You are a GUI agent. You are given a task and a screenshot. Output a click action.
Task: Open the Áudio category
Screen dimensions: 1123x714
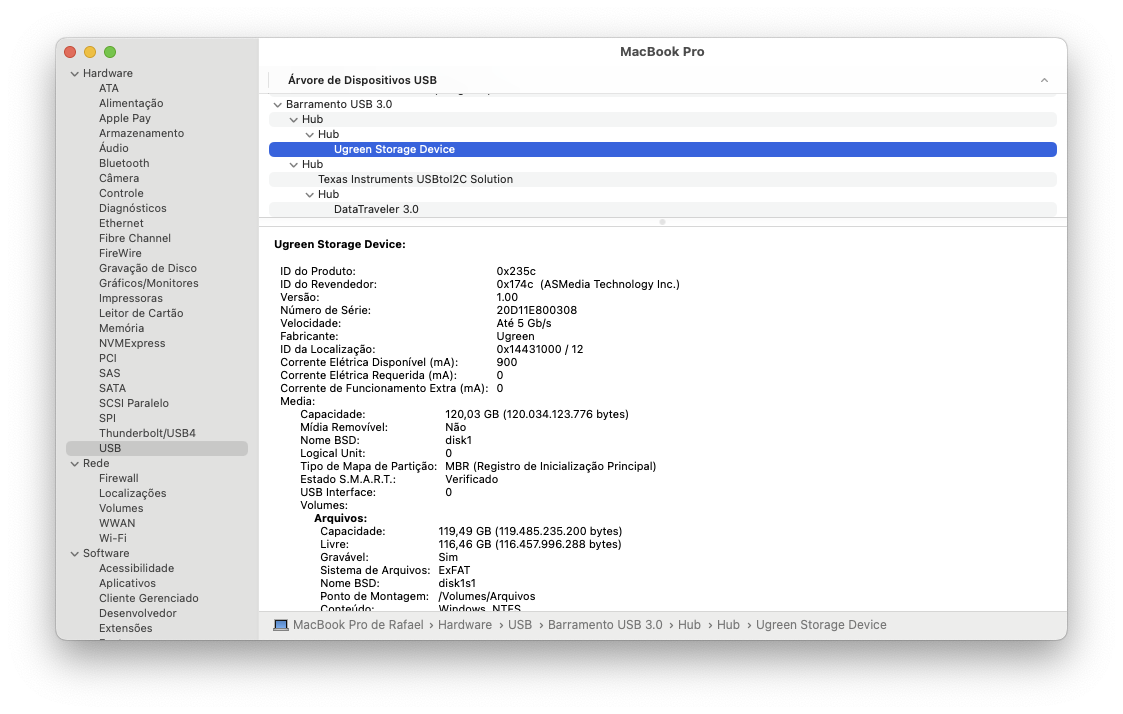click(114, 148)
